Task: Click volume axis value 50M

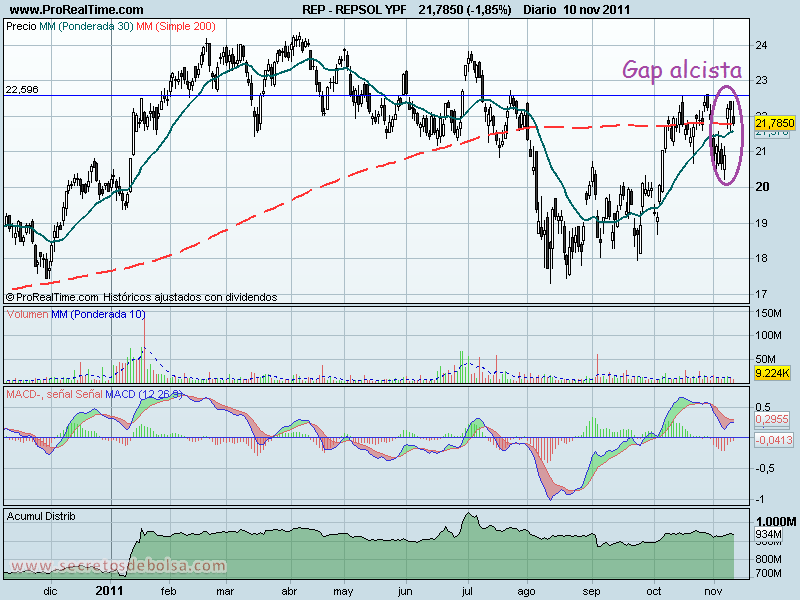Action: (765, 359)
